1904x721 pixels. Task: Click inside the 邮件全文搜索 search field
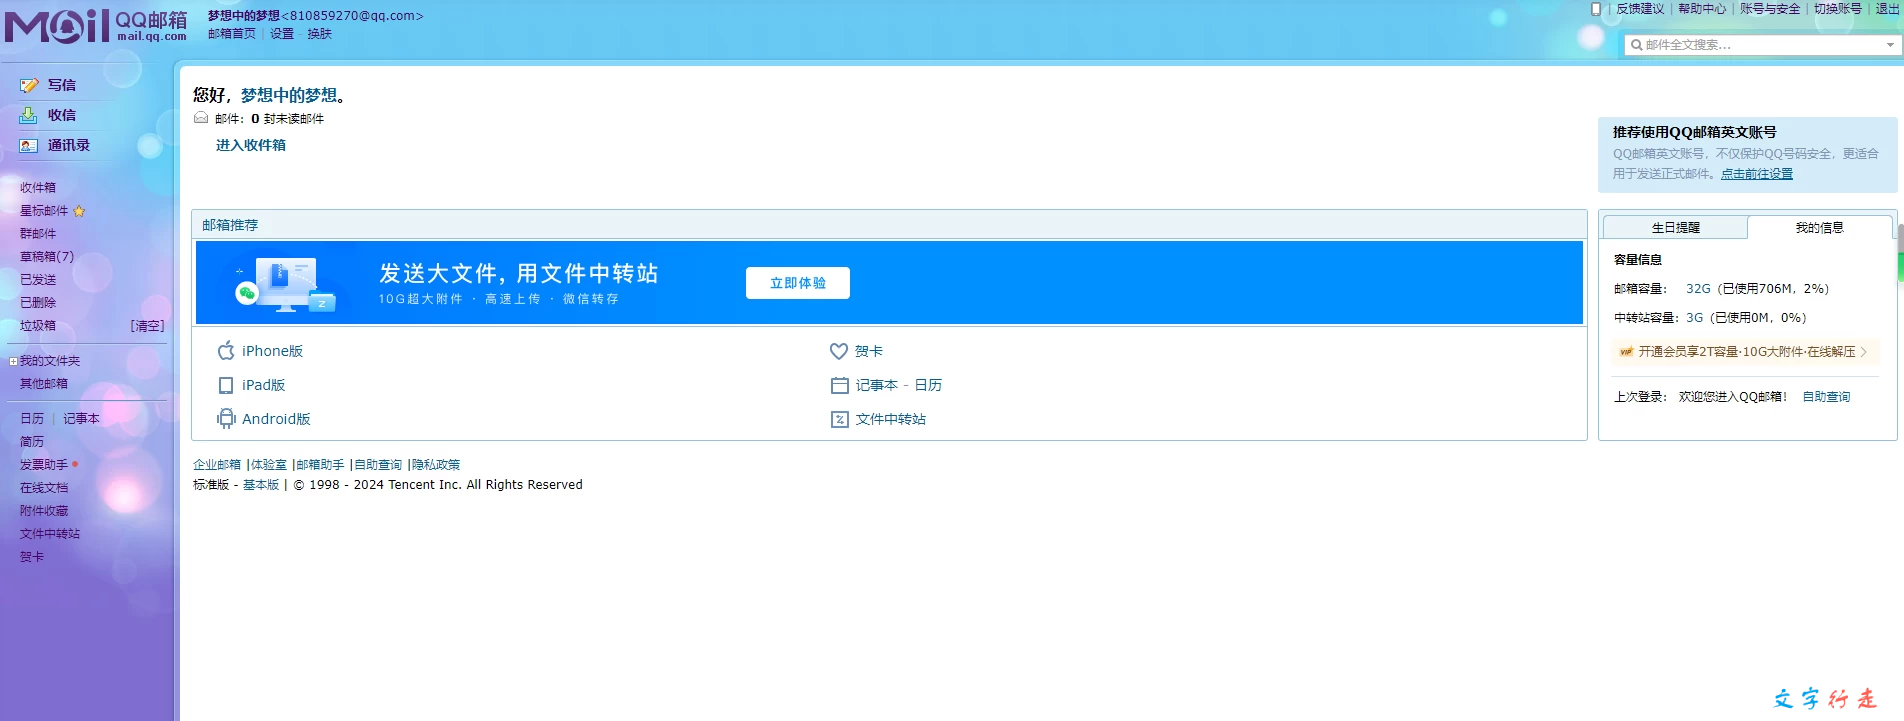point(1762,45)
